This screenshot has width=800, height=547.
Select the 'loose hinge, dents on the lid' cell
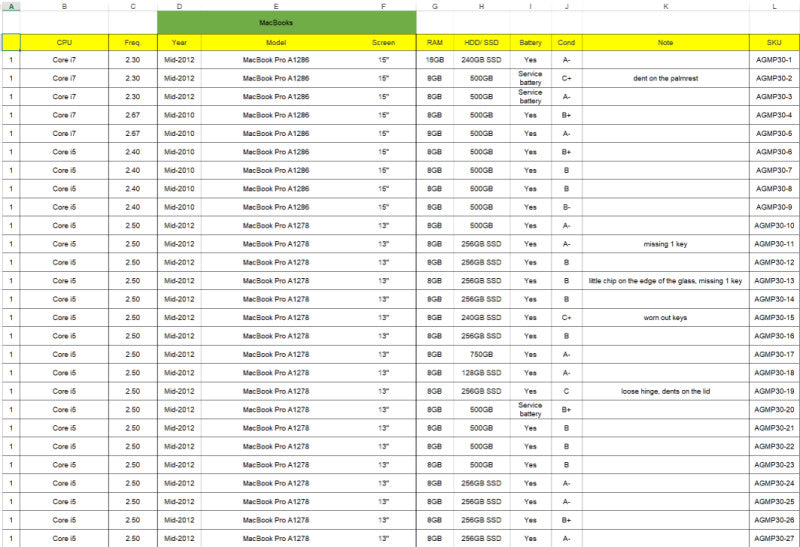coord(665,391)
